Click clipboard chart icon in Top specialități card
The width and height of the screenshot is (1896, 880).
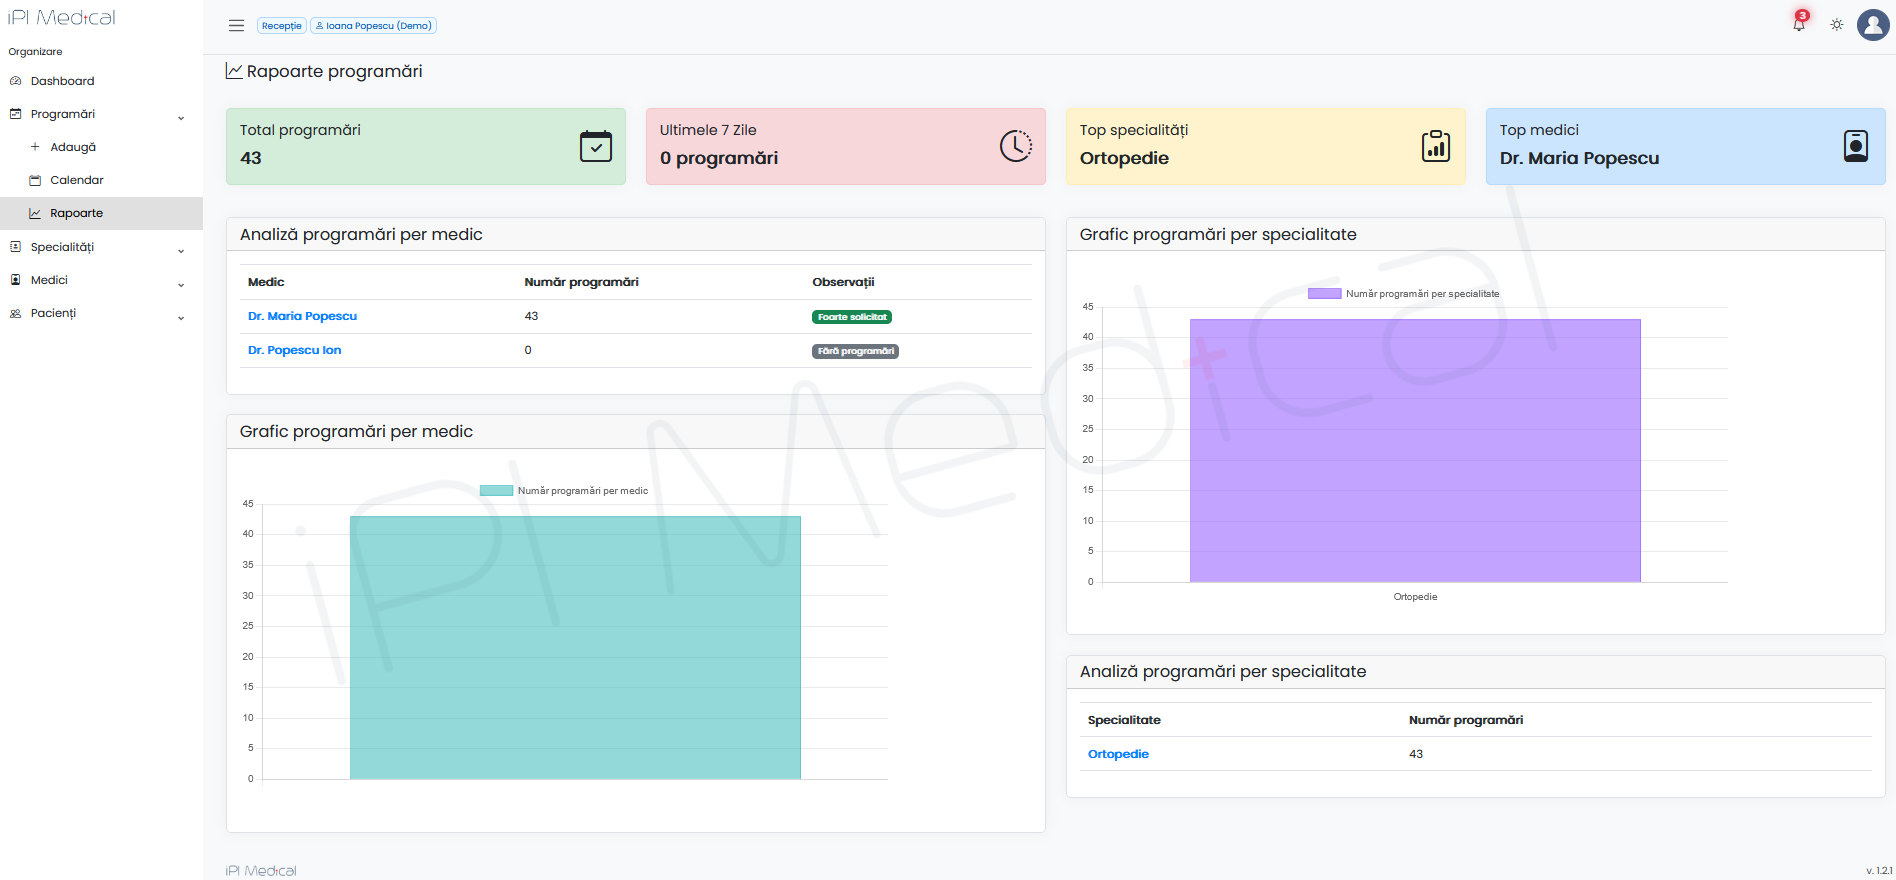[1436, 146]
